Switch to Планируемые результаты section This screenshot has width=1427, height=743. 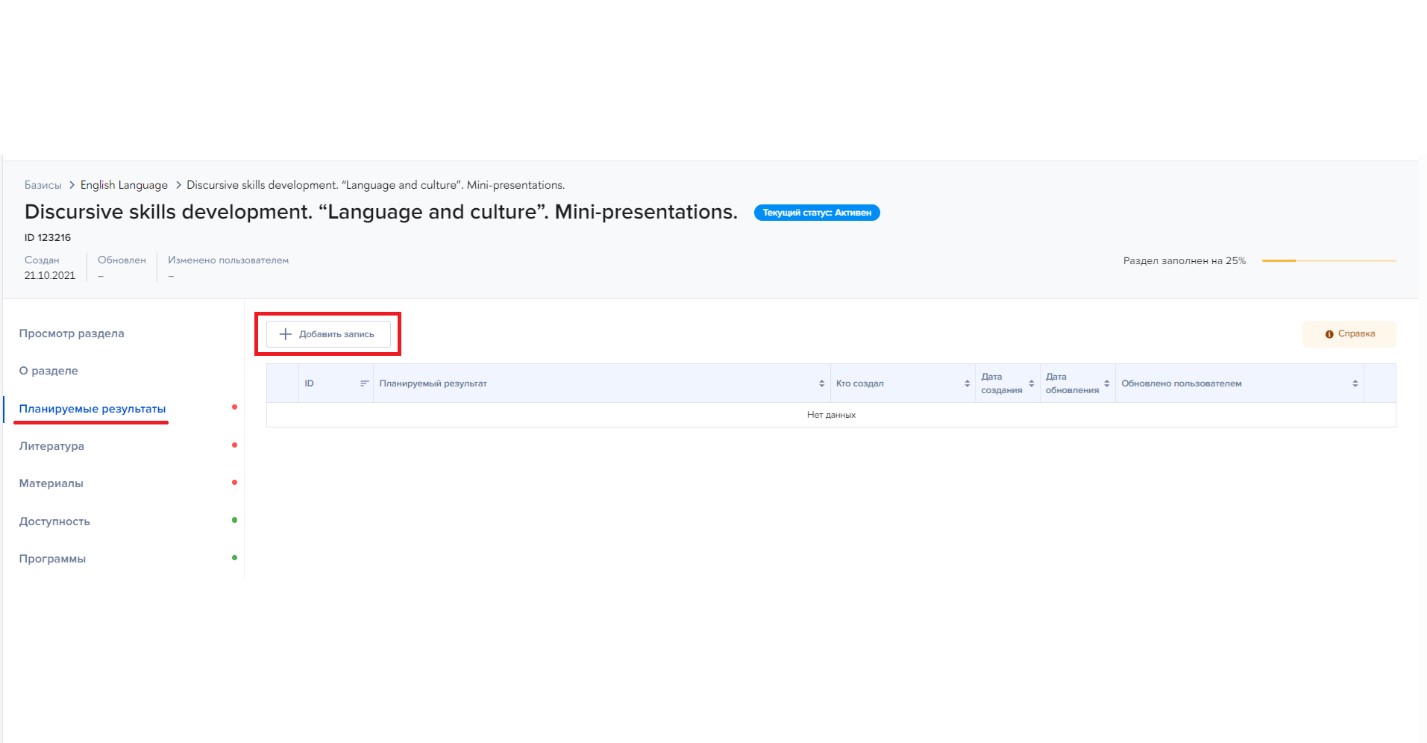[92, 409]
